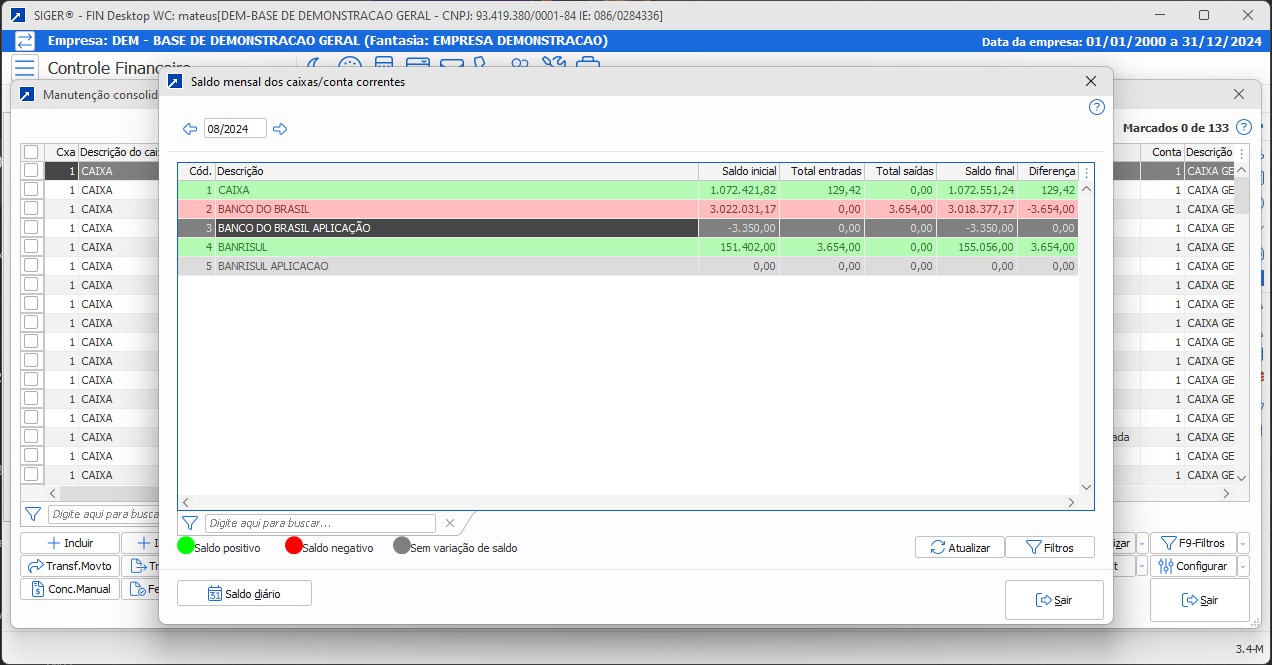Toggle the select-all checkbox in Manutenção grid header
The width and height of the screenshot is (1272, 665).
click(31, 152)
